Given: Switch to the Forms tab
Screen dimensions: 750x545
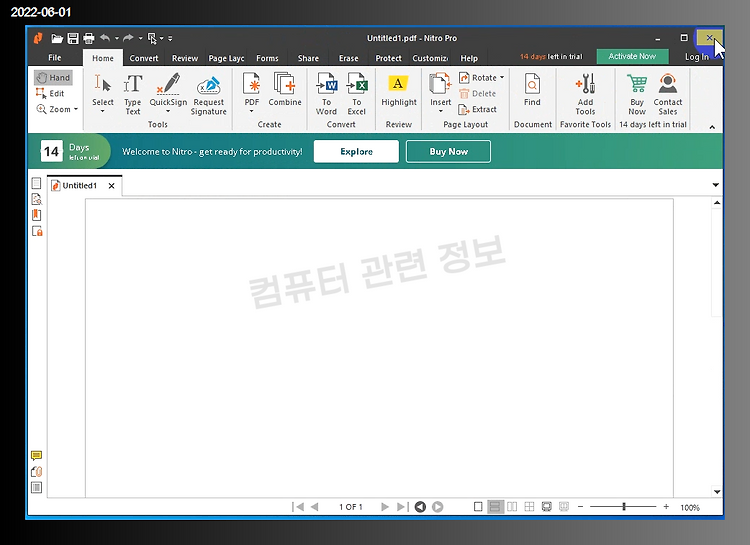Looking at the screenshot, I should [267, 58].
